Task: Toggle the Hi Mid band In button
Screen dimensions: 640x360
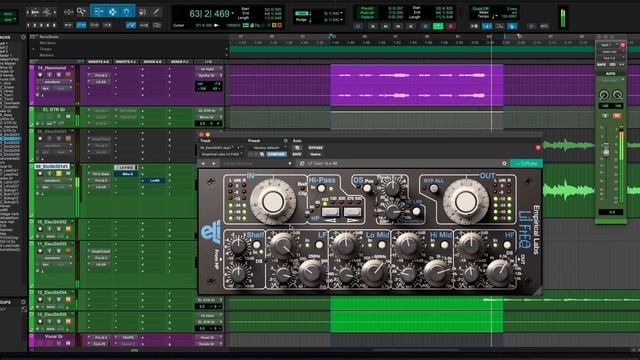Action: (x=444, y=245)
